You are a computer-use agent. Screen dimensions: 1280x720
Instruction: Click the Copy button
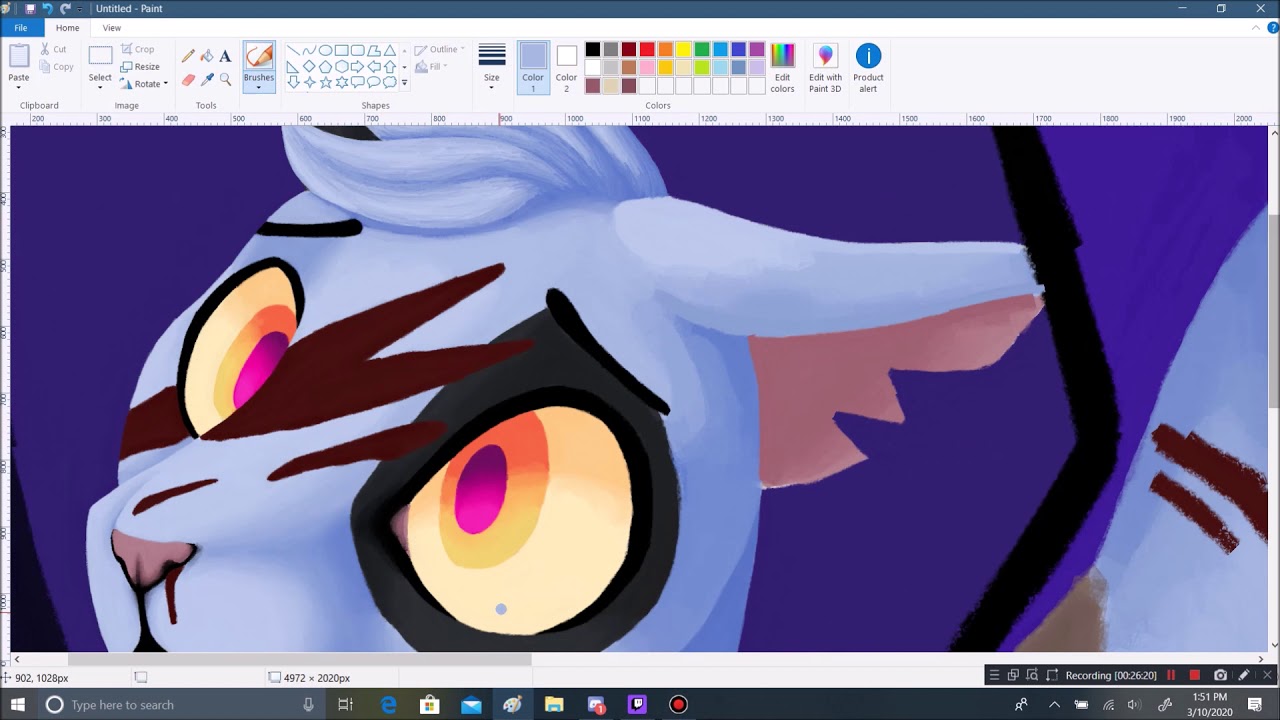(x=56, y=67)
